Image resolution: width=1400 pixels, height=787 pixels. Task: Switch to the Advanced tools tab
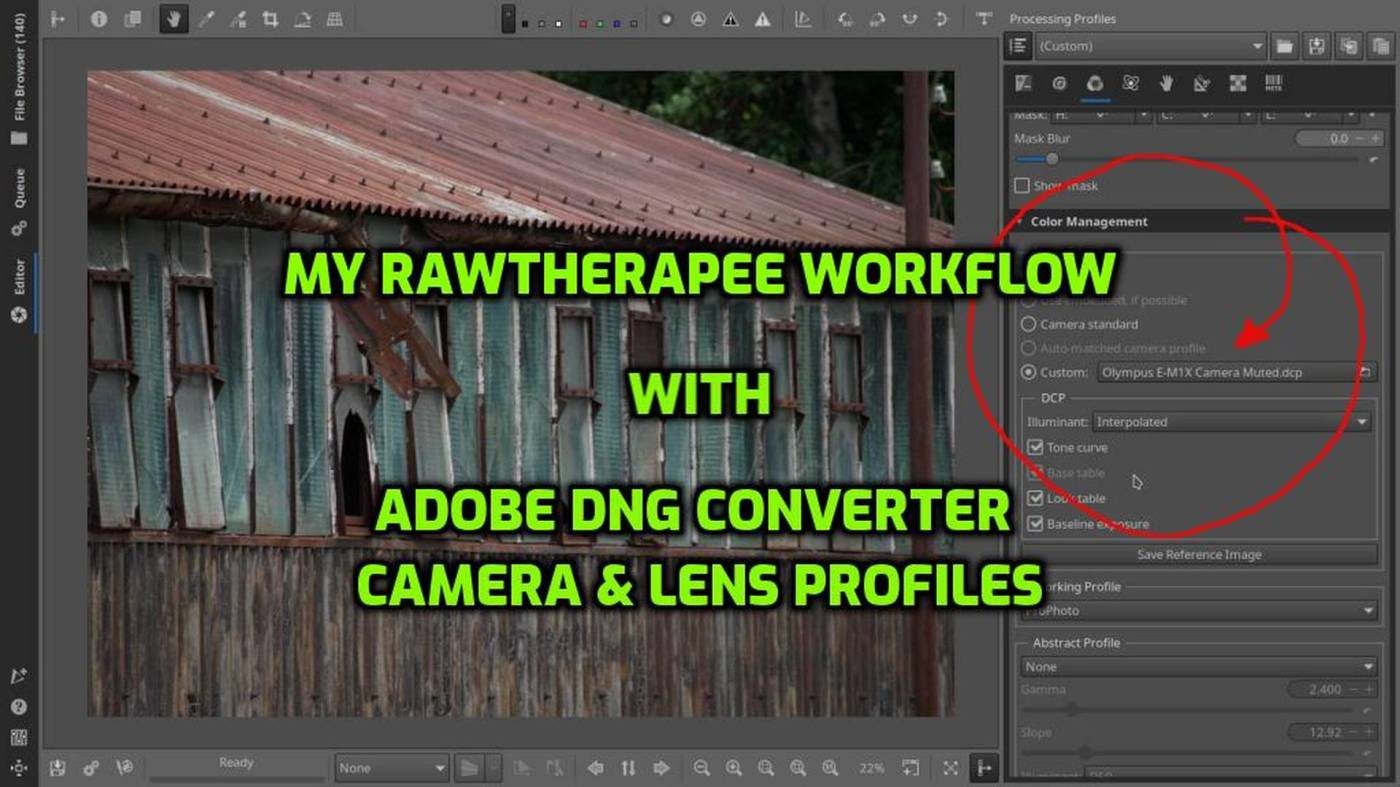(1130, 84)
